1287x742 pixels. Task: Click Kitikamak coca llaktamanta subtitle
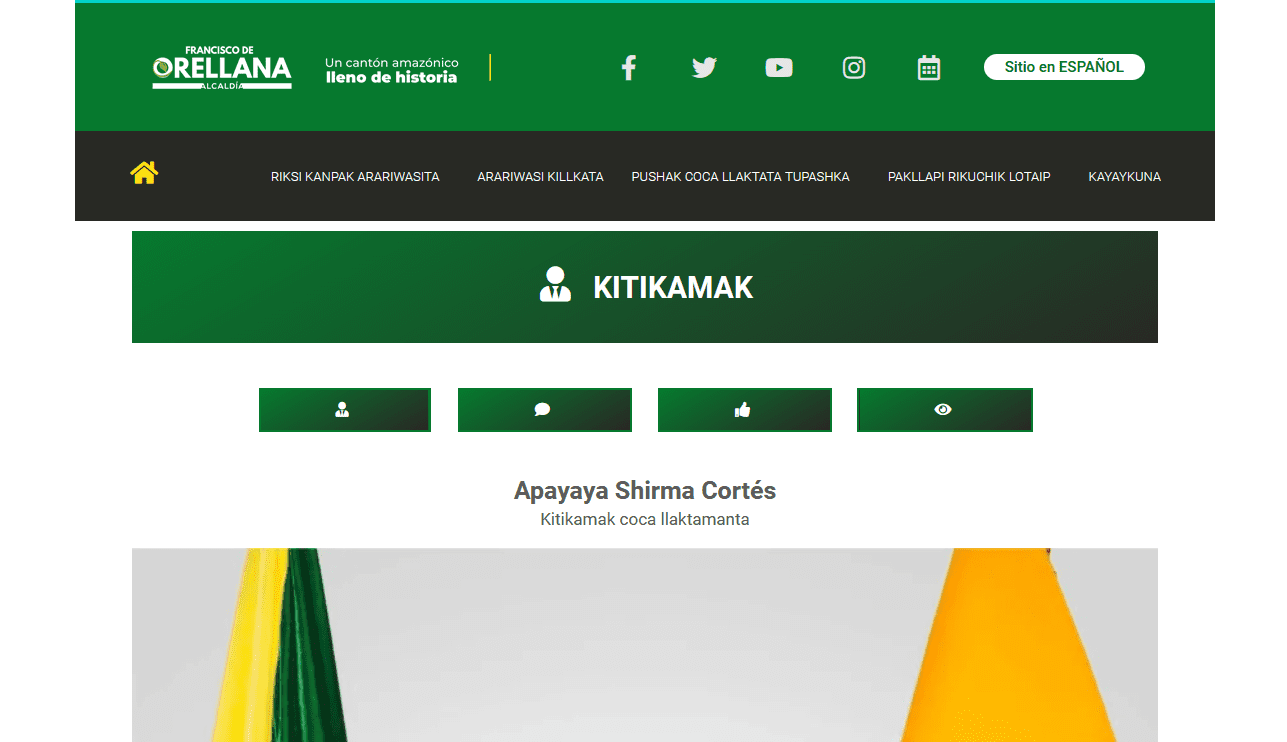[x=645, y=520]
